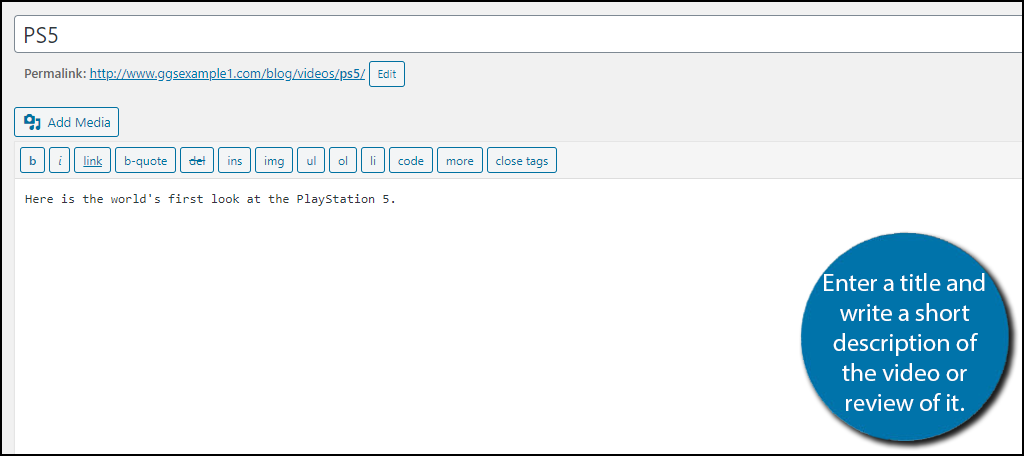Image resolution: width=1024 pixels, height=456 pixels.
Task: Insert a code tag
Action: (x=411, y=161)
